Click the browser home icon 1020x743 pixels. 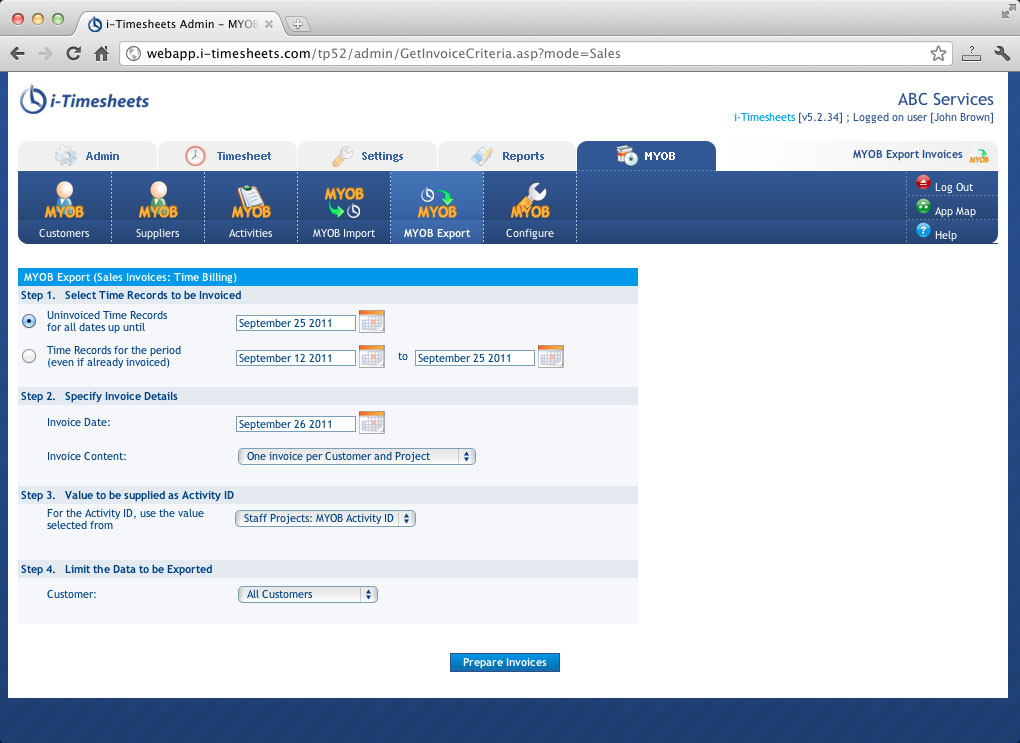[x=101, y=53]
